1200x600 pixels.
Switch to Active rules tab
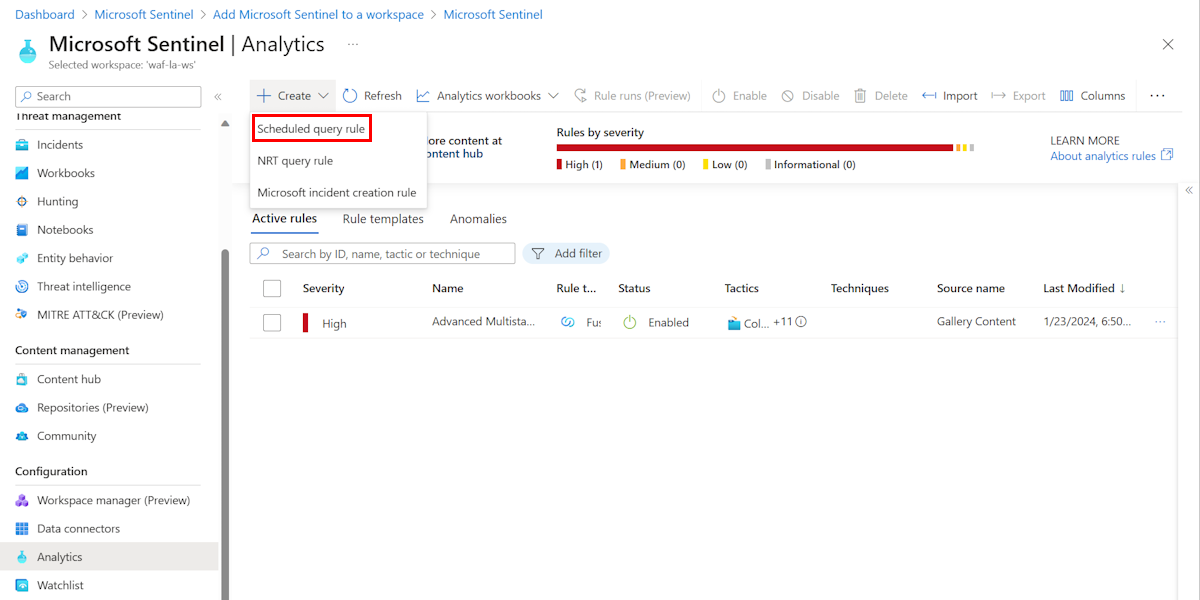[284, 219]
